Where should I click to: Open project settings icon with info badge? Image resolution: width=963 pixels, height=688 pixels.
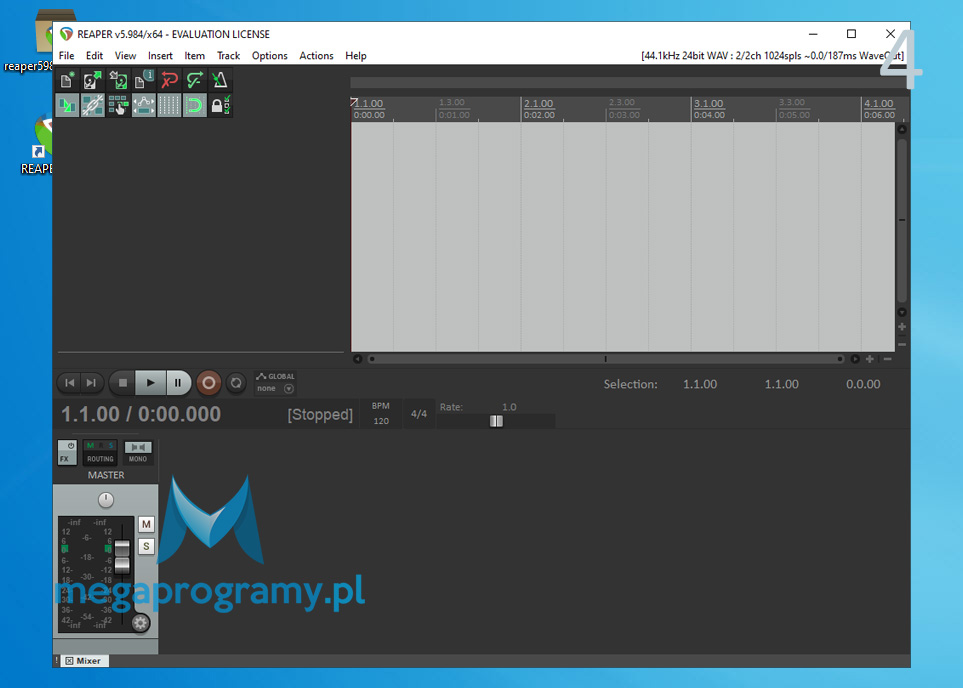[143, 80]
